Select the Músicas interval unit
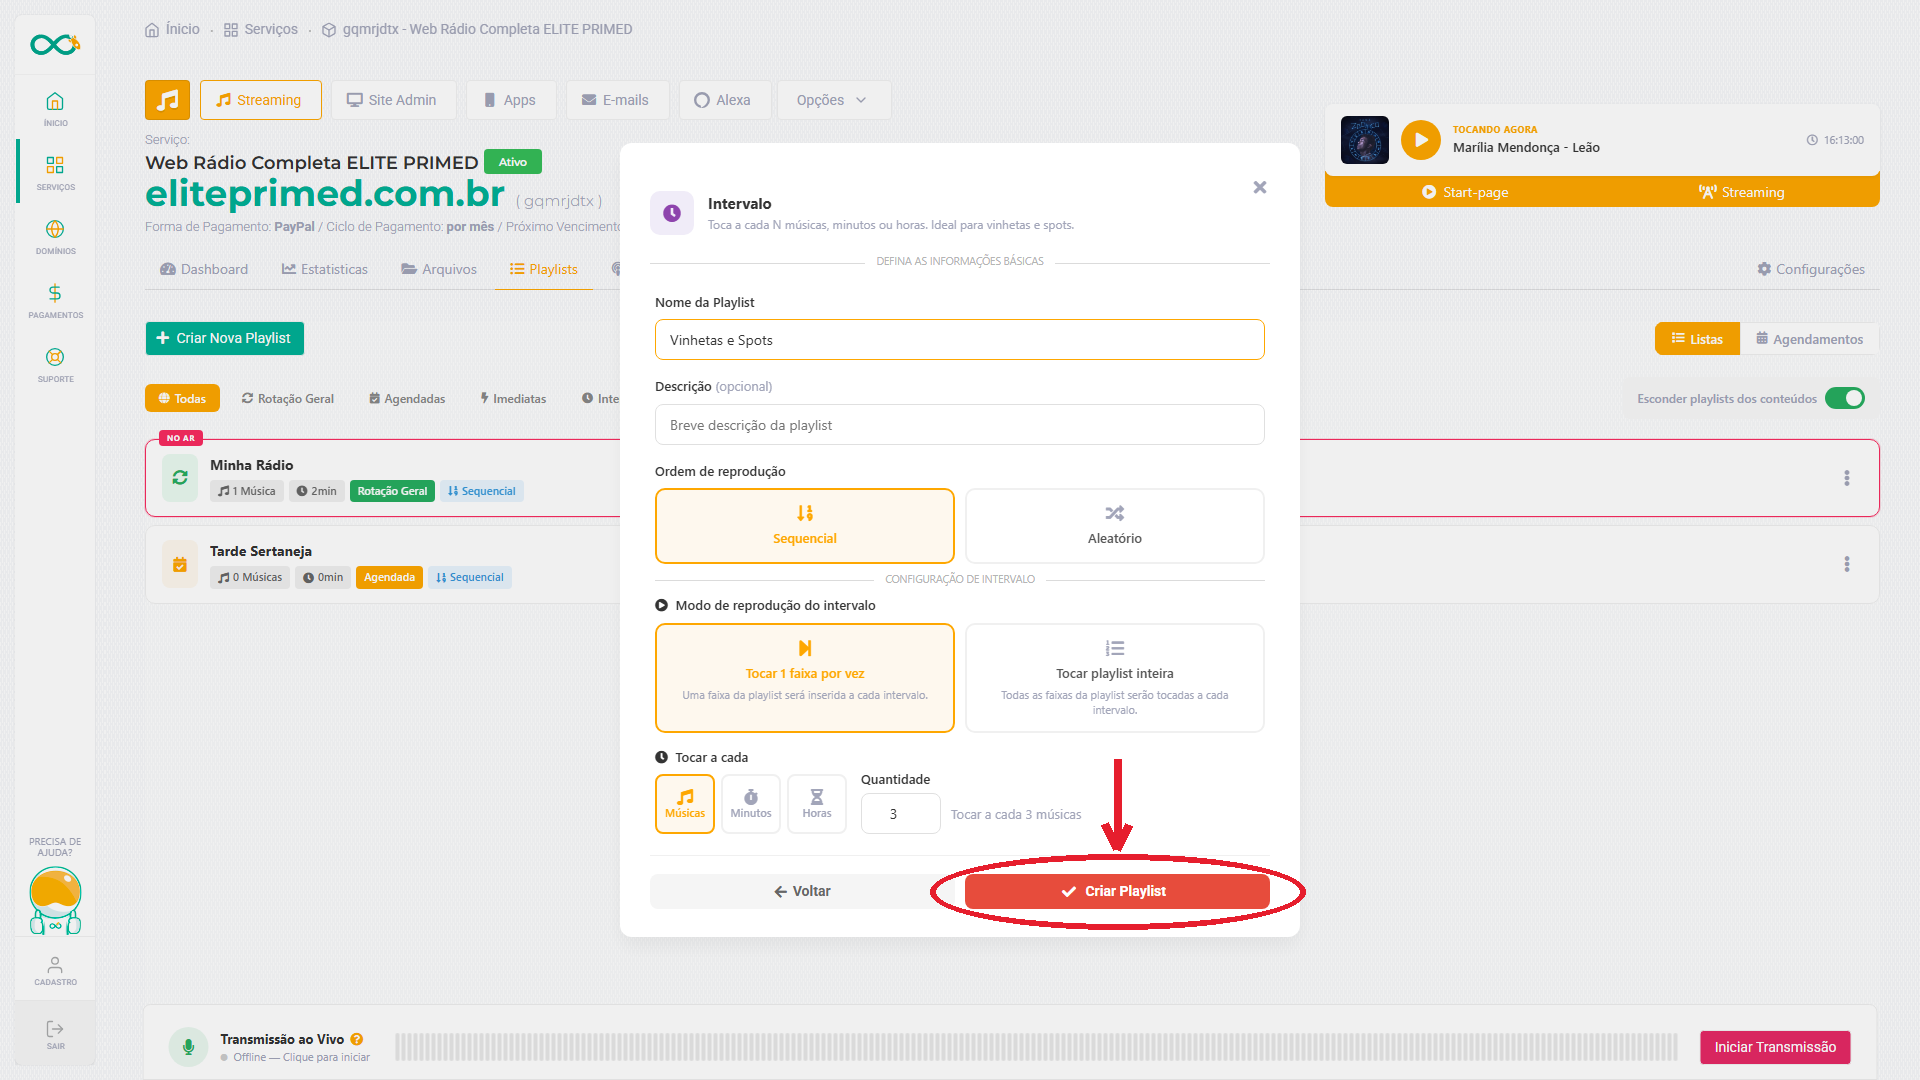This screenshot has height=1080, width=1920. click(x=685, y=804)
